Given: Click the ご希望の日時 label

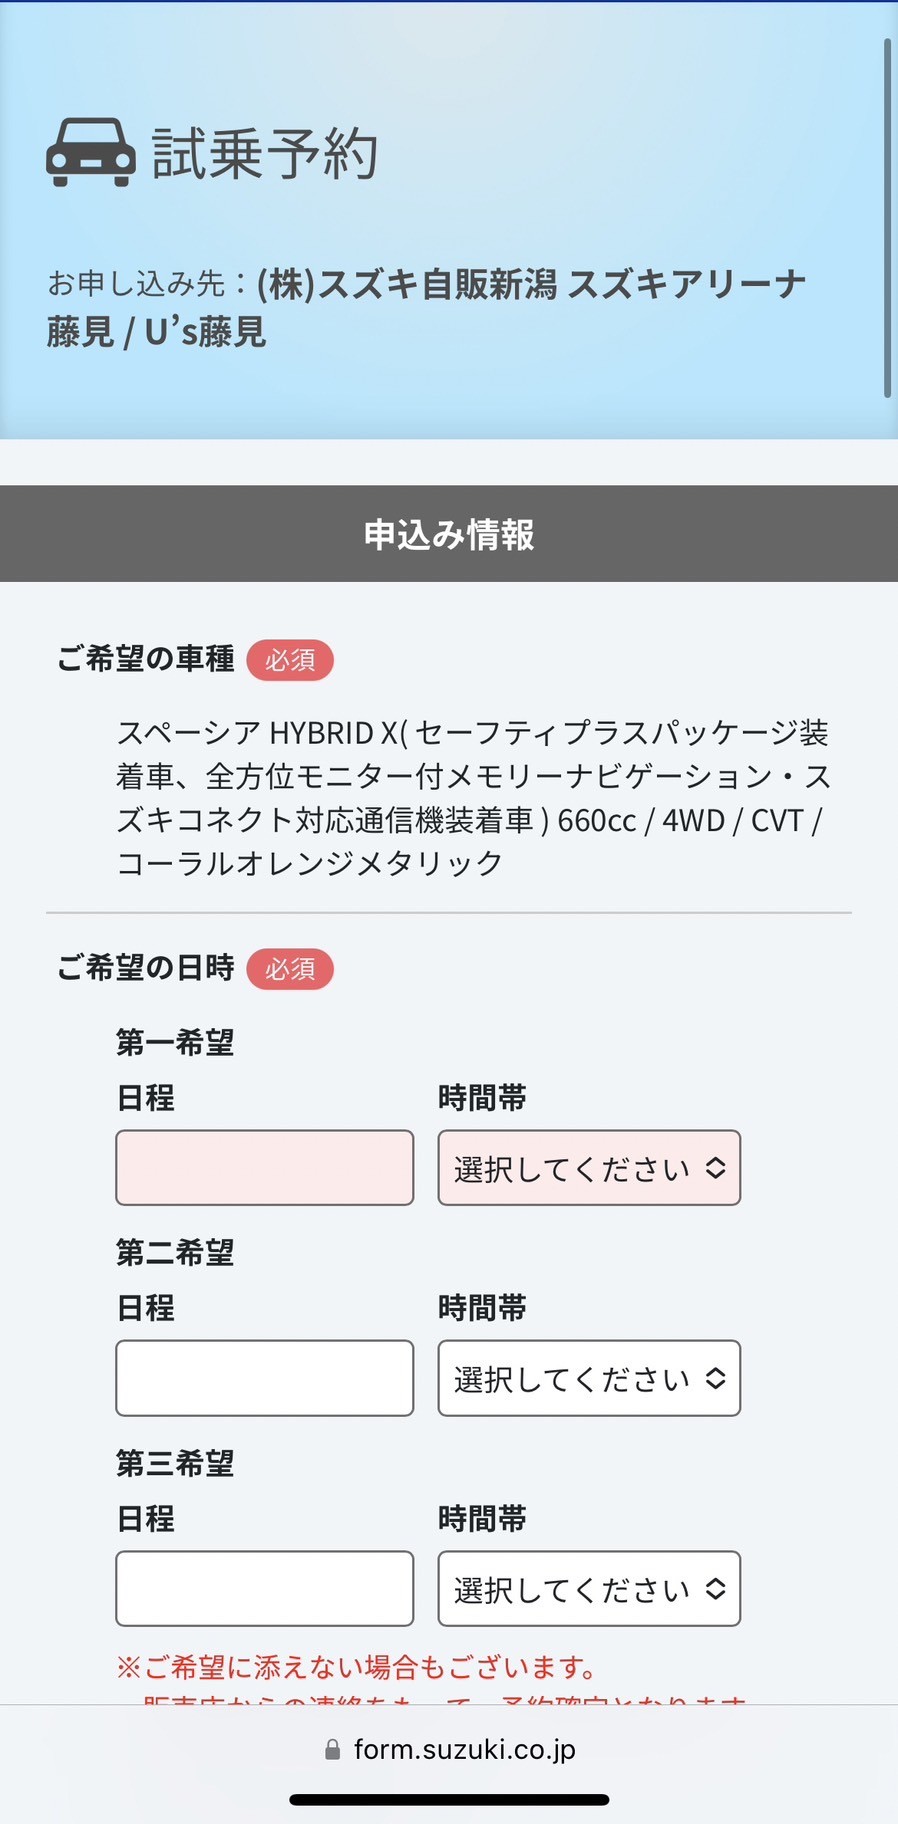Looking at the screenshot, I should pos(146,968).
